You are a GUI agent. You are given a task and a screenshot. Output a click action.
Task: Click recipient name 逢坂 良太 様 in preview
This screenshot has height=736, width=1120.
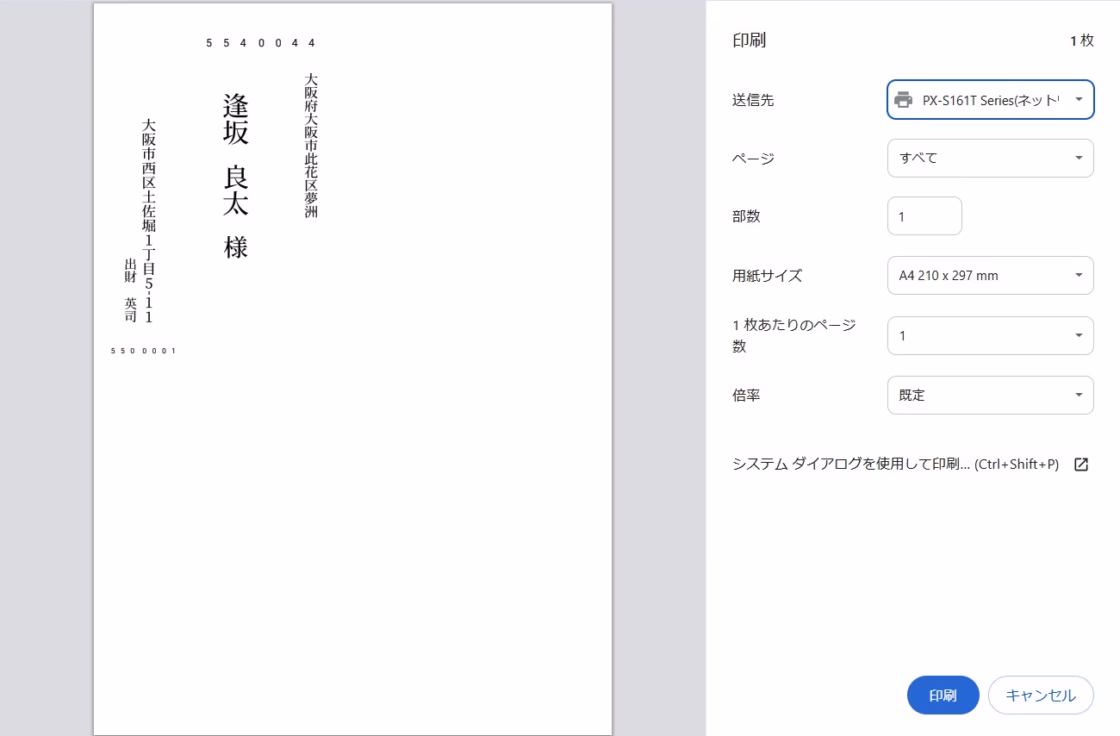[235, 175]
